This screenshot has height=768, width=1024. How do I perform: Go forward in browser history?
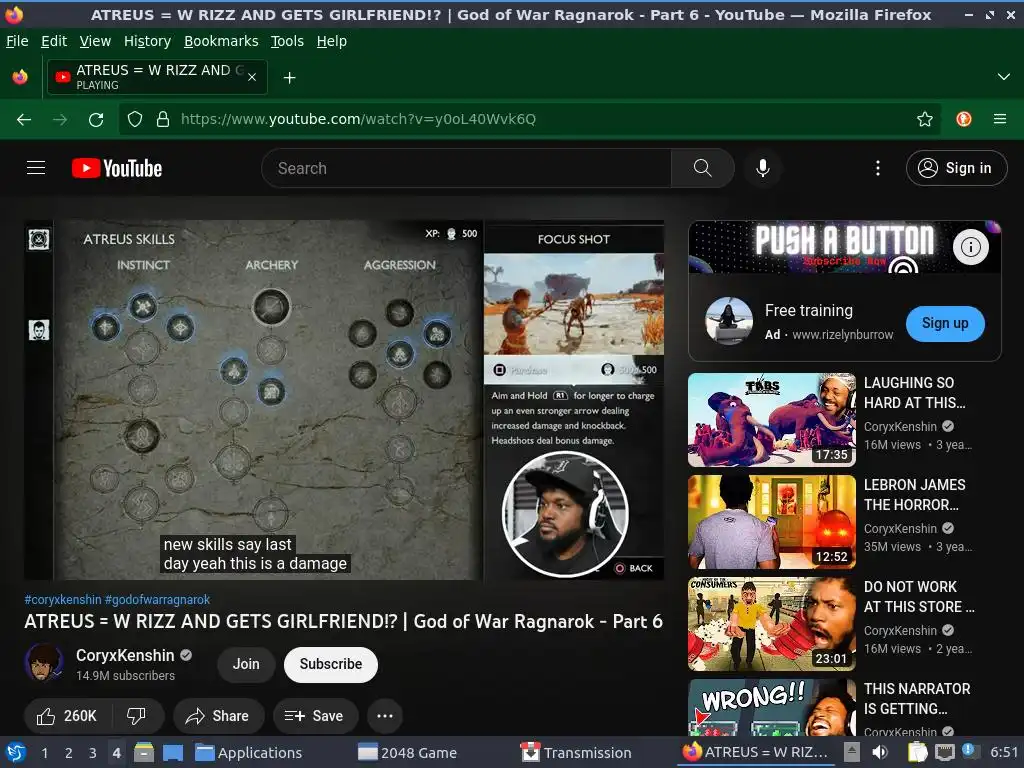[60, 120]
